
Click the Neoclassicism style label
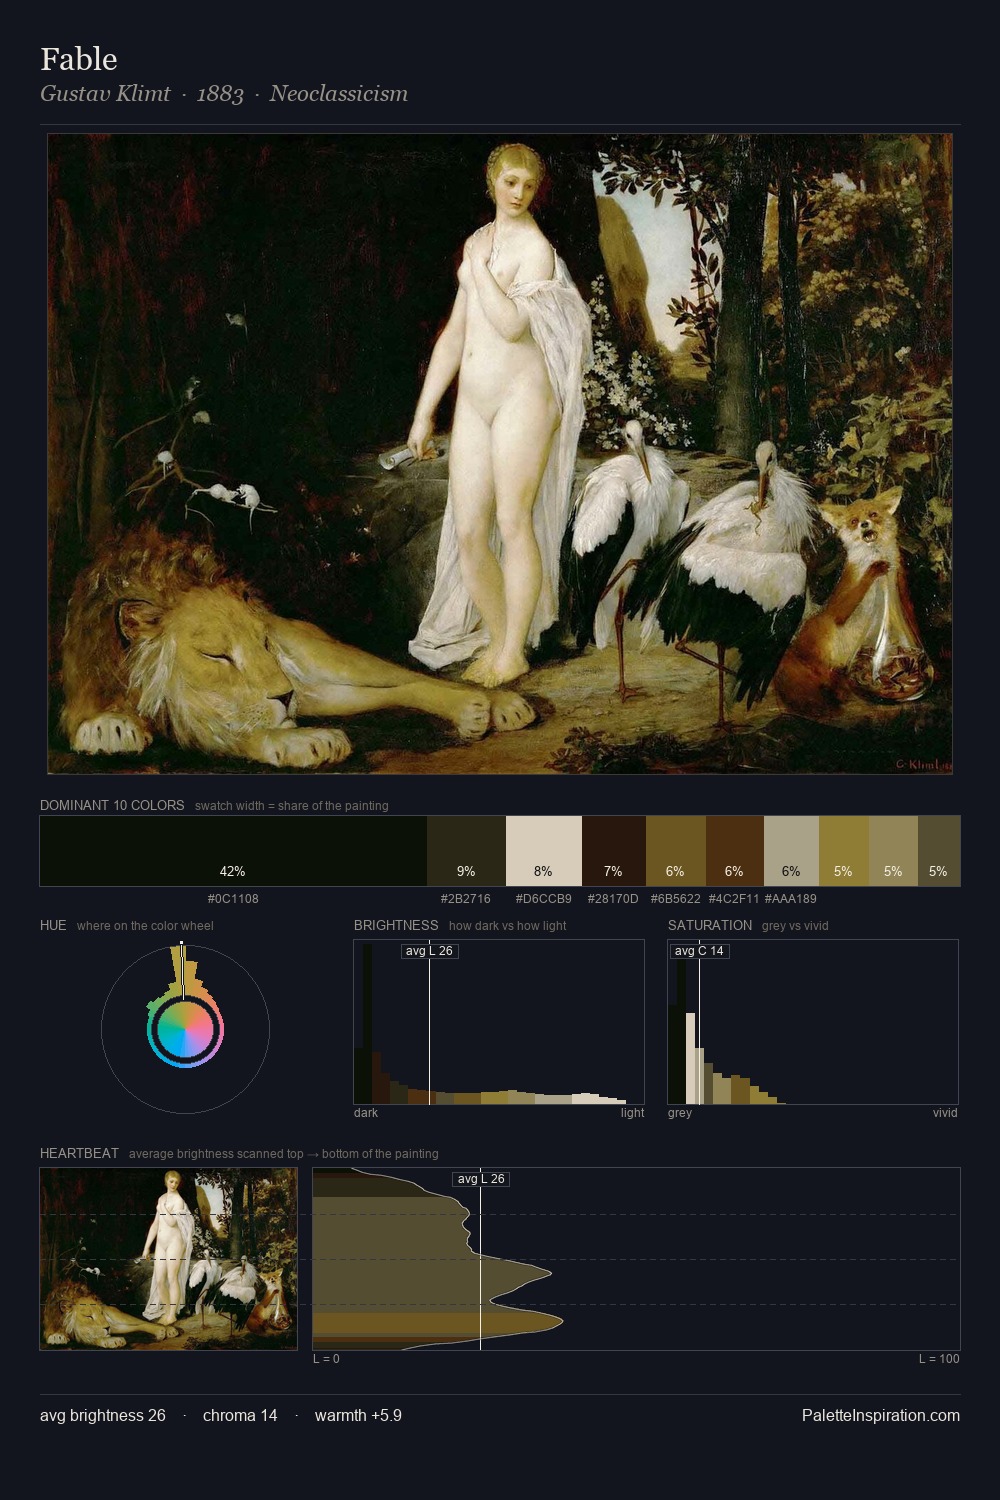pyautogui.click(x=338, y=94)
